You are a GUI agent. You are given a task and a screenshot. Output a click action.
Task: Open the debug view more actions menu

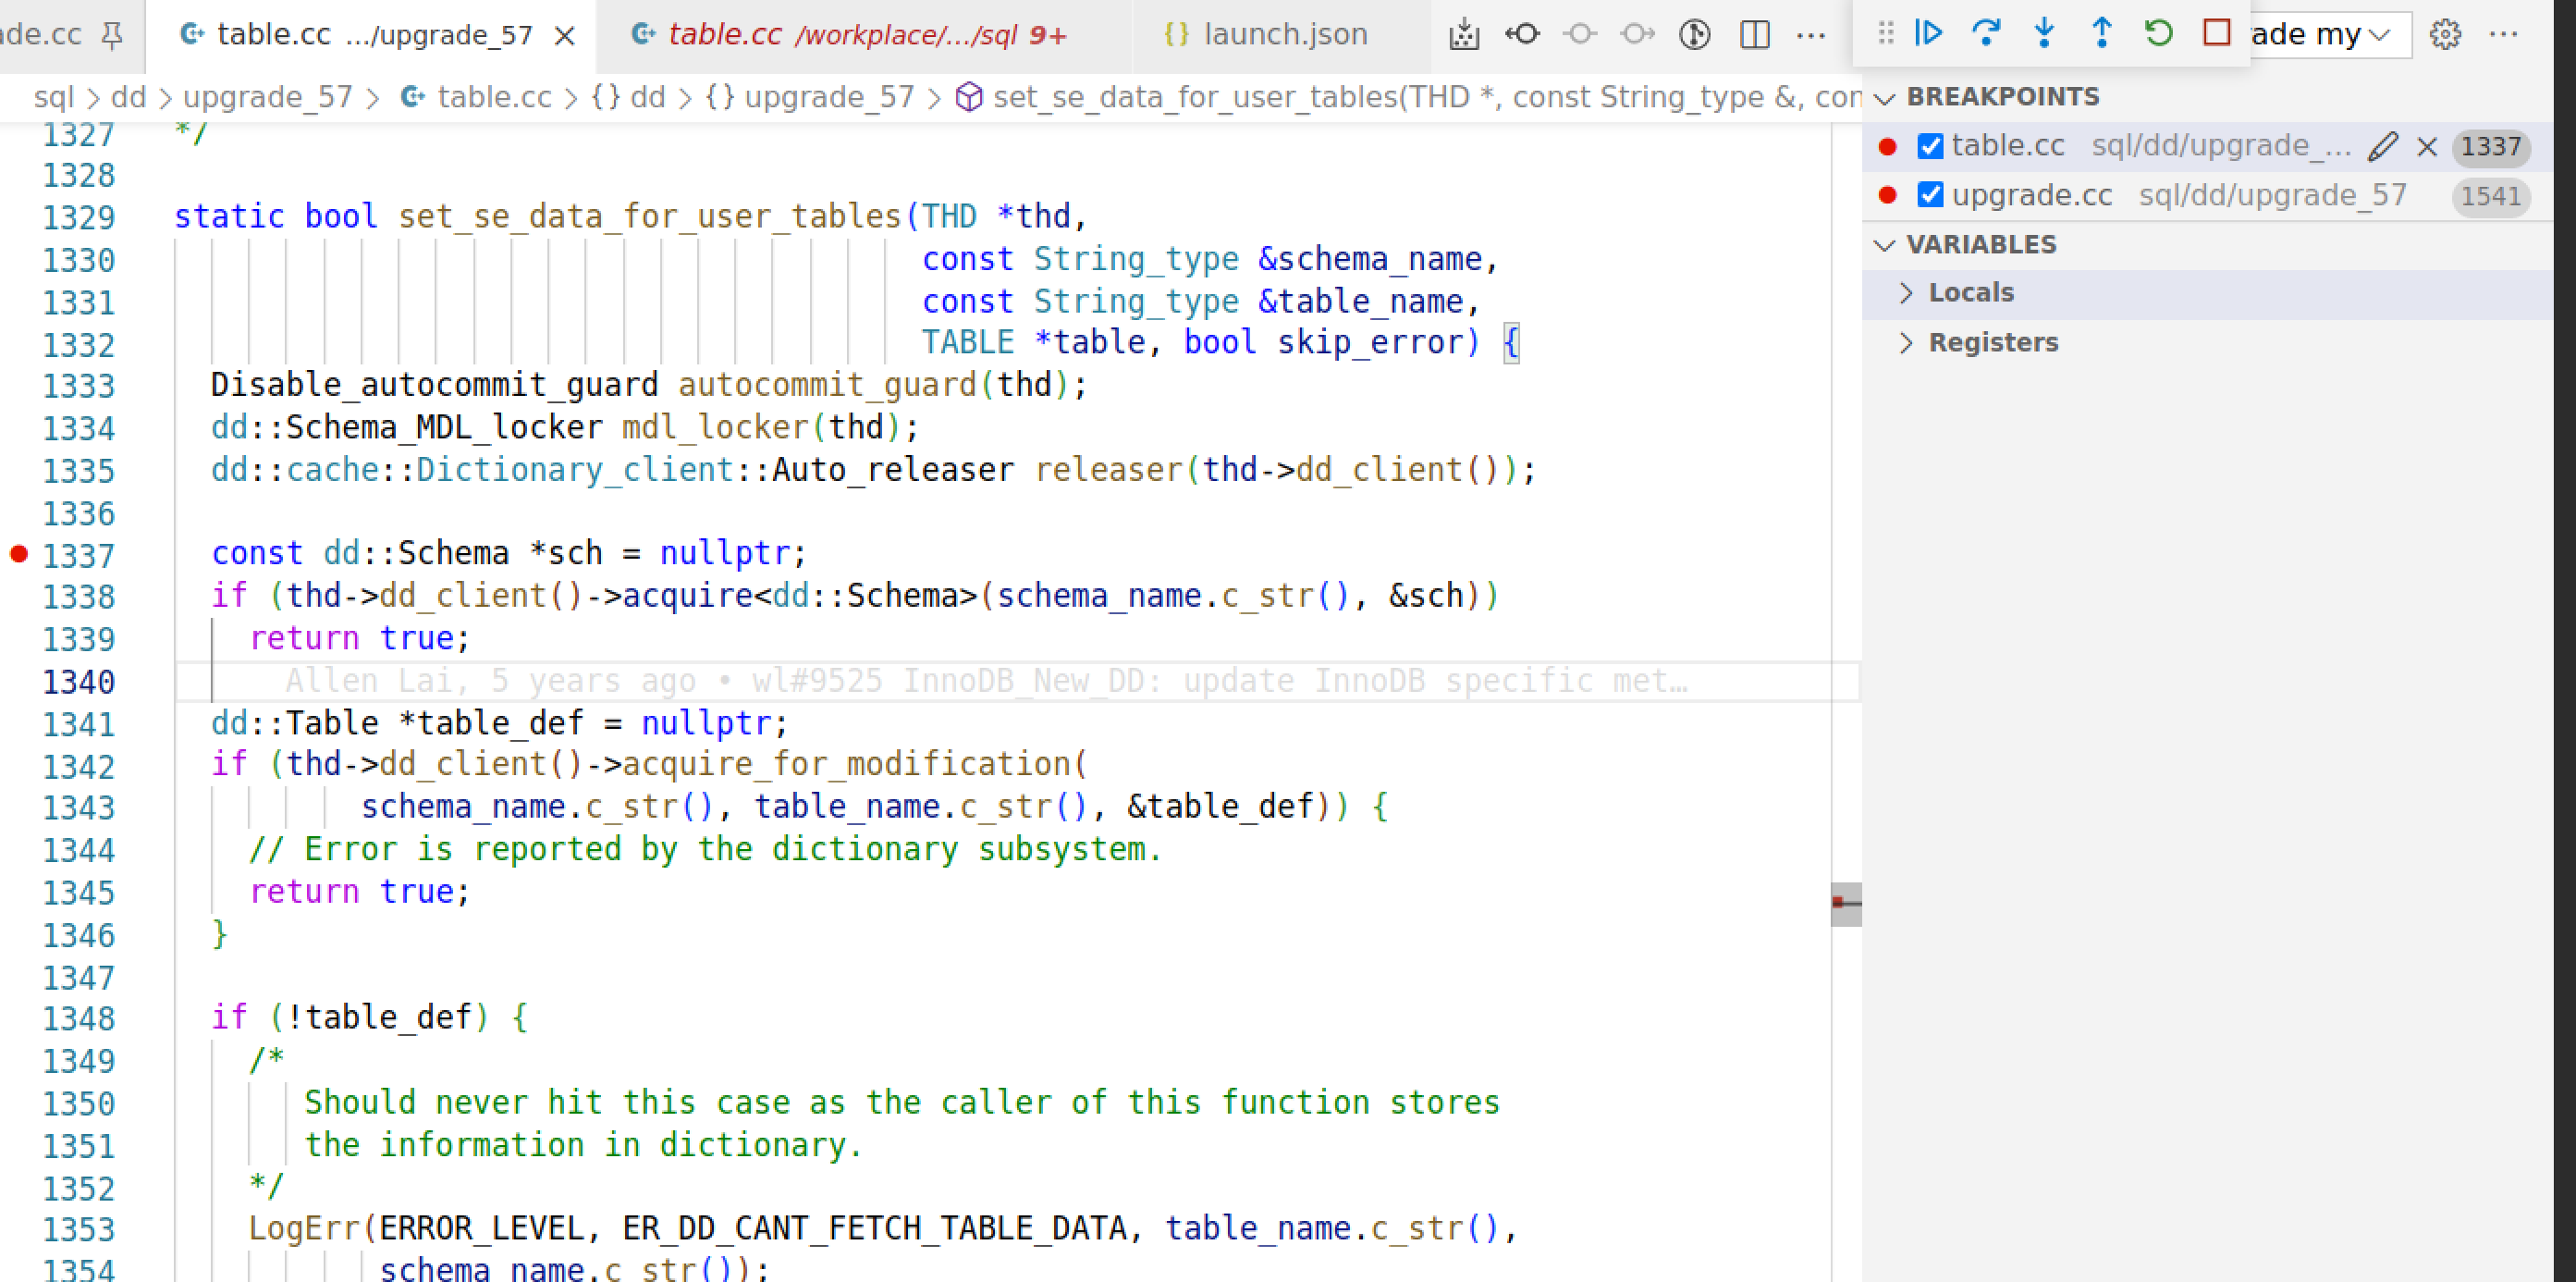[x=2503, y=34]
